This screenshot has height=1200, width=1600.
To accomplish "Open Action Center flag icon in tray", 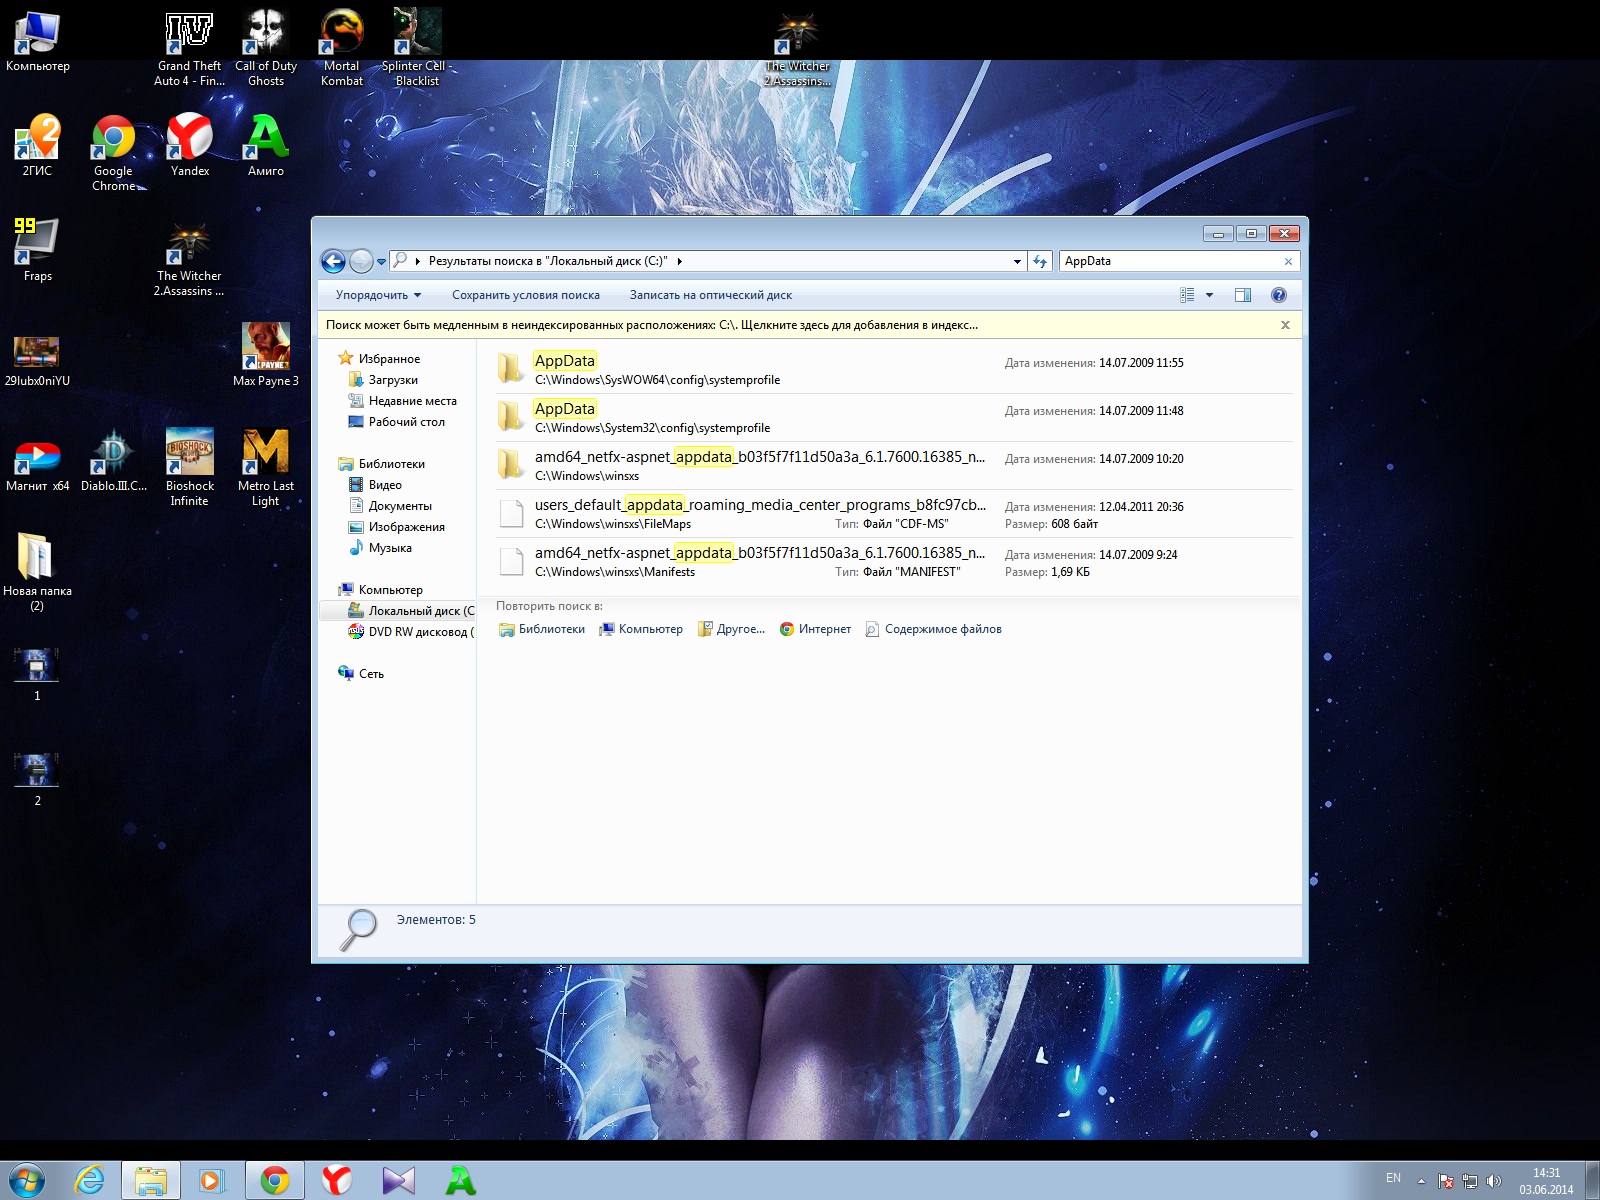I will (1446, 1181).
